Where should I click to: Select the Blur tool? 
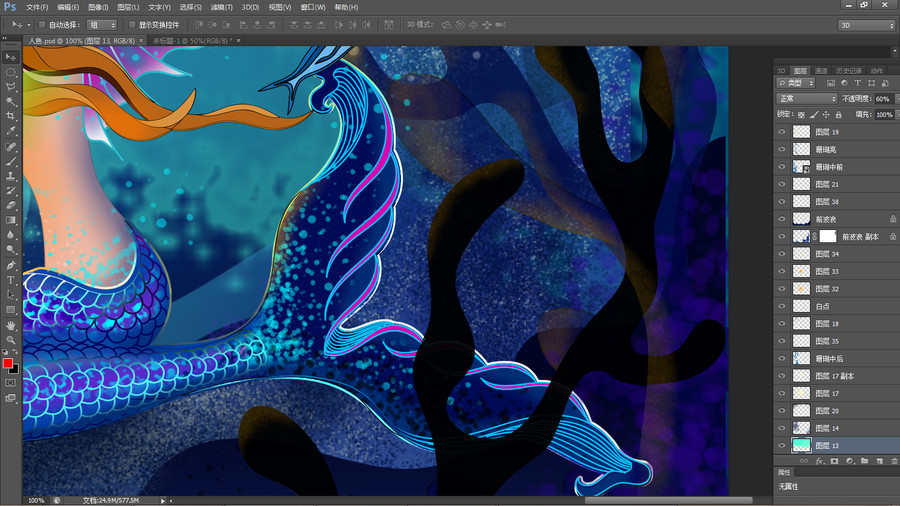pos(10,235)
